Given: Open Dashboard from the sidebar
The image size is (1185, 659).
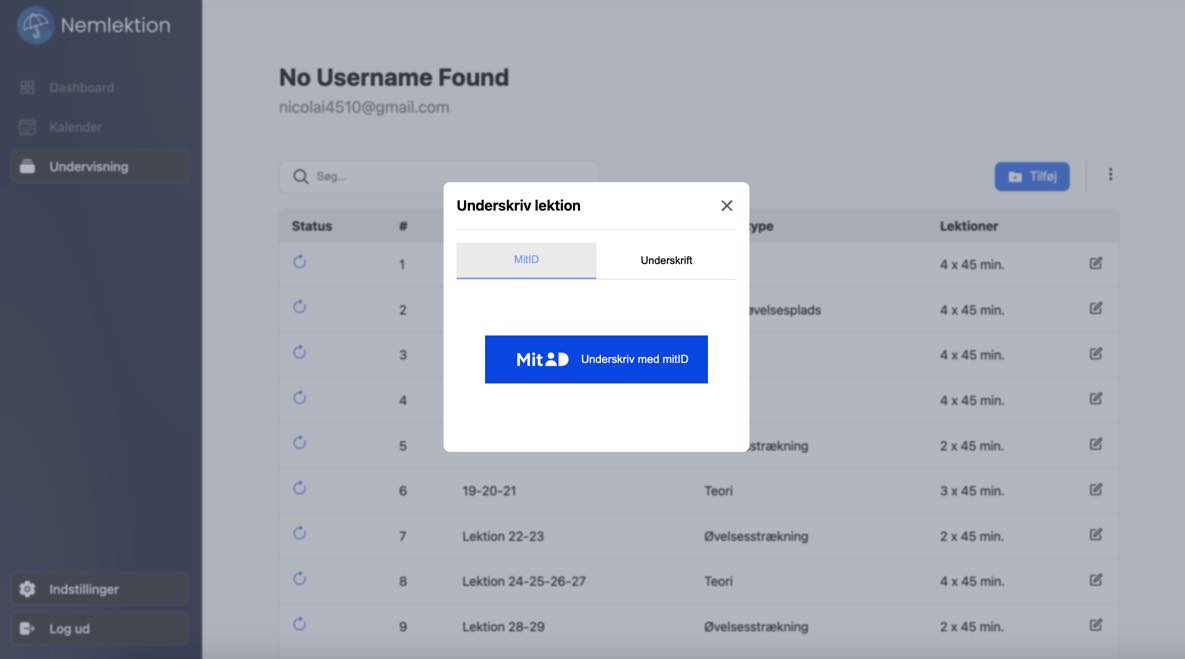Looking at the screenshot, I should (x=81, y=88).
